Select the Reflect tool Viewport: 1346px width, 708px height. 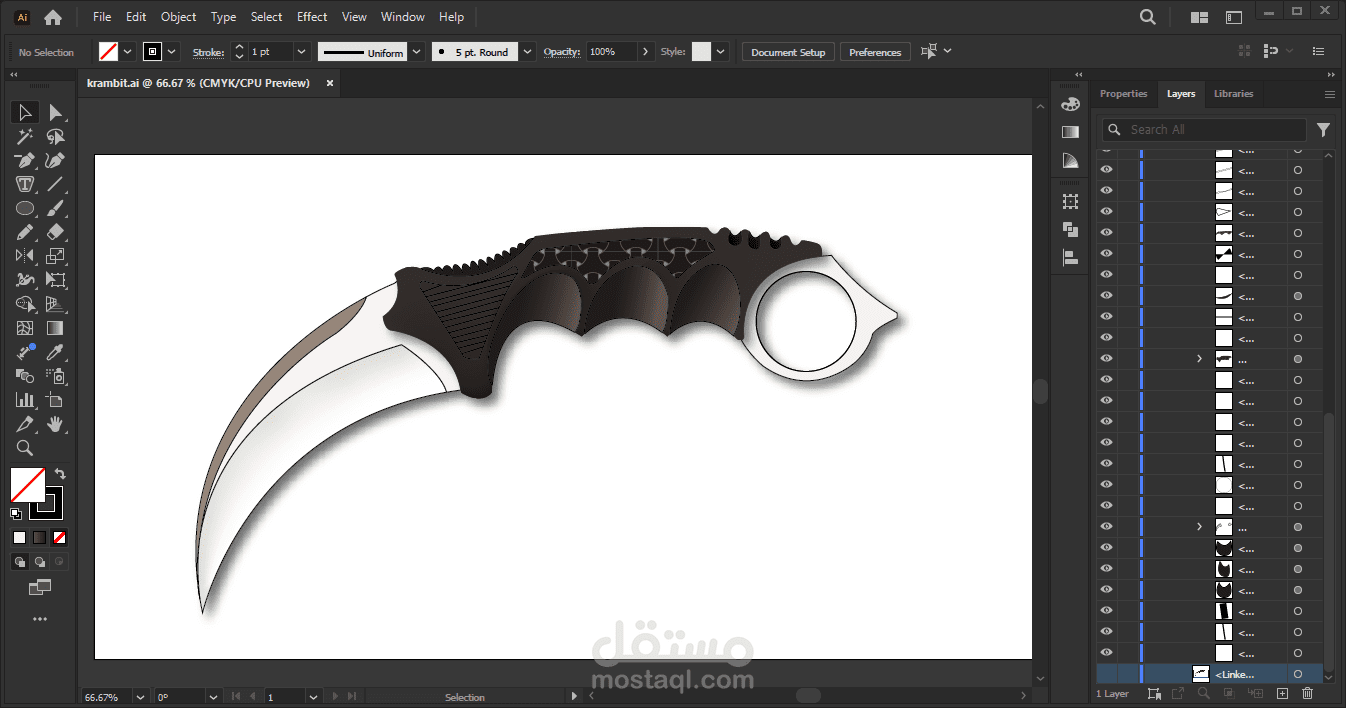[25, 256]
